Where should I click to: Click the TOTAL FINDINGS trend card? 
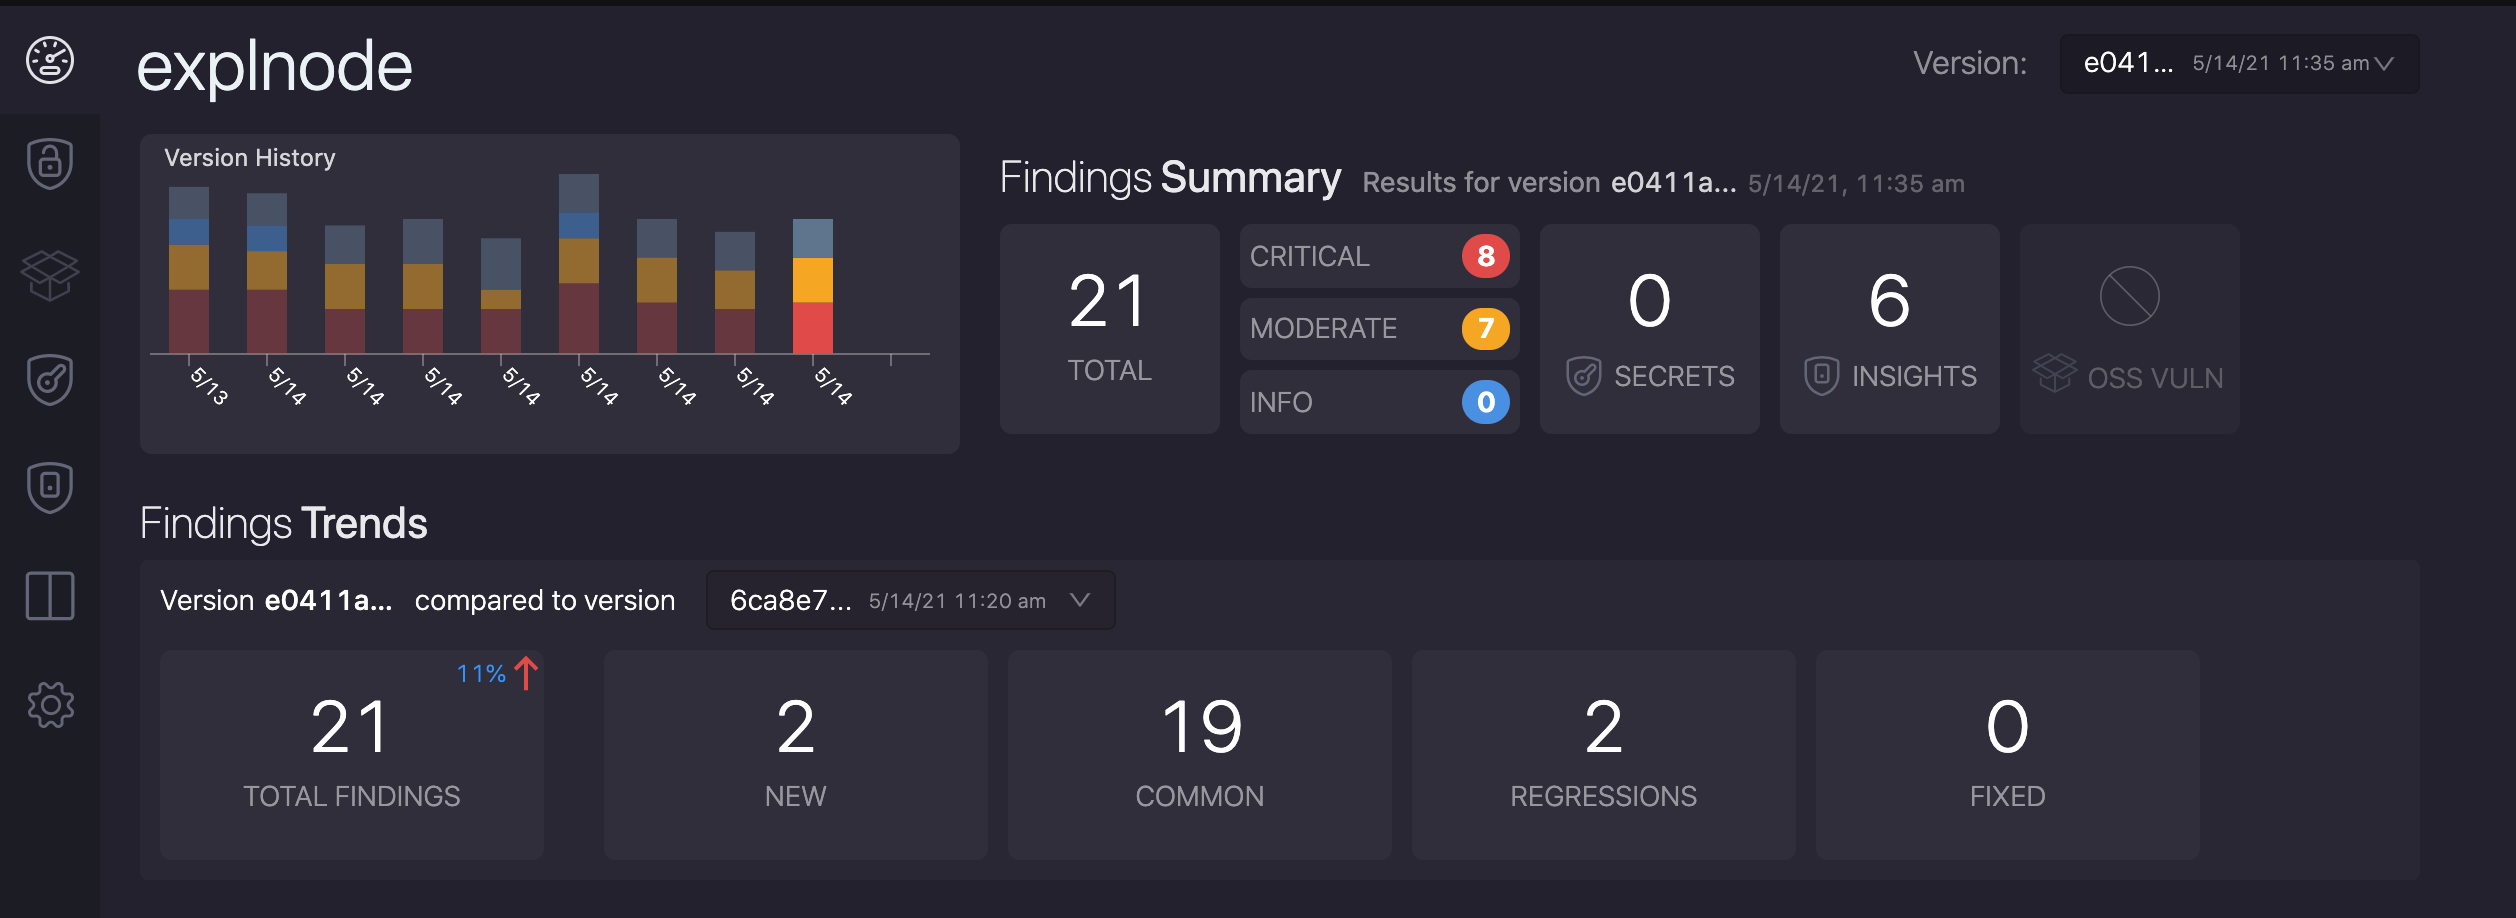point(352,755)
